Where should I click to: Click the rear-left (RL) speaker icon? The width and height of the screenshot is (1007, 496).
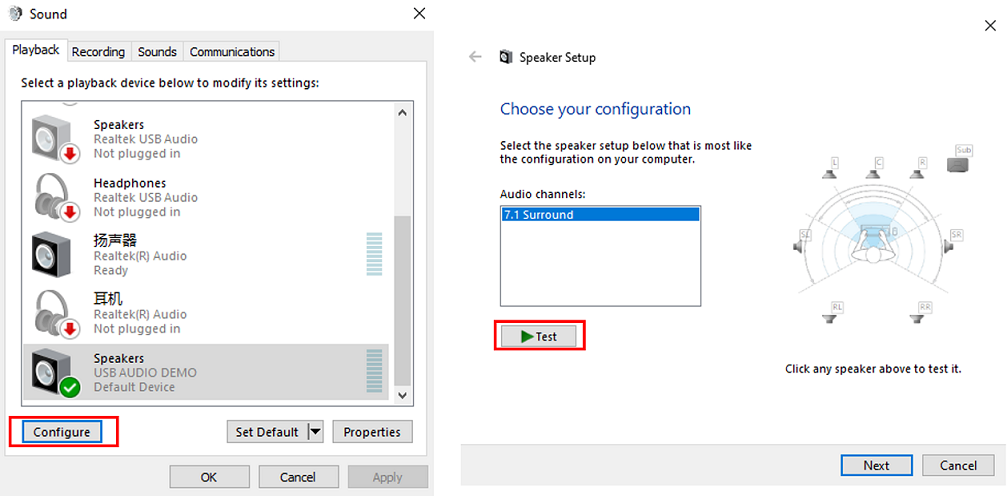pos(836,313)
